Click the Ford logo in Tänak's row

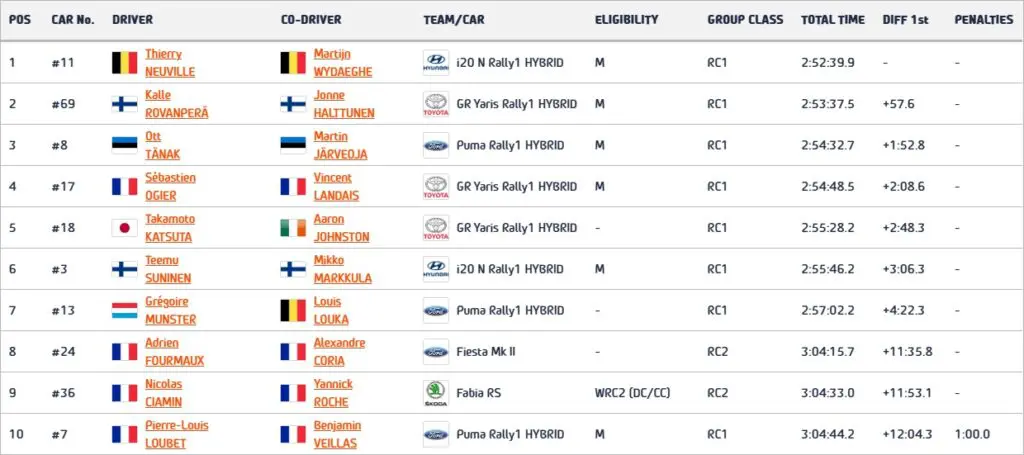(x=436, y=145)
